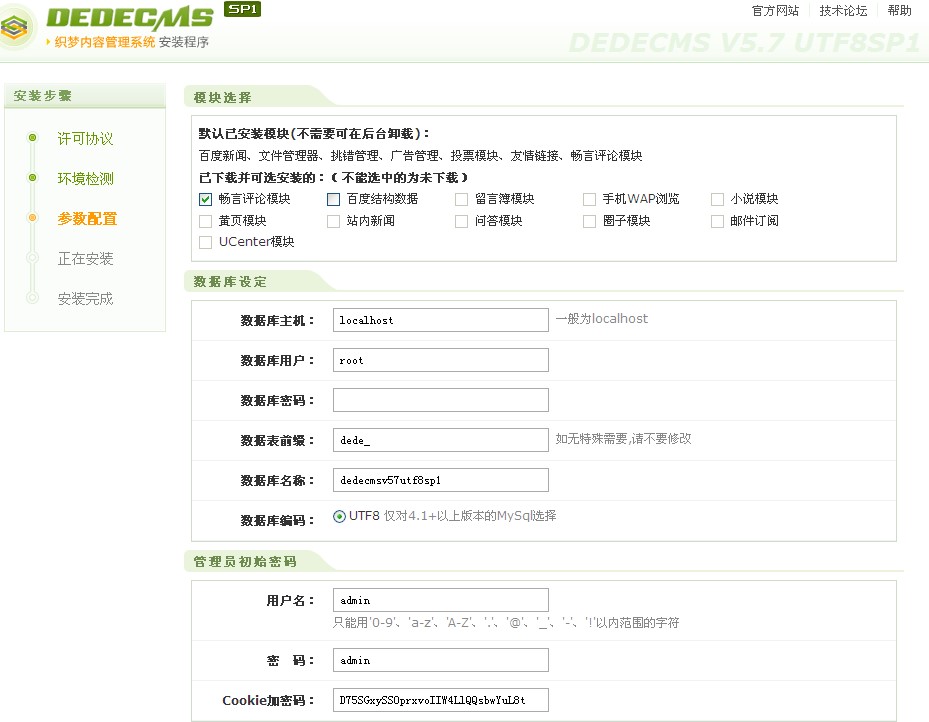Image resolution: width=929 pixels, height=722 pixels.
Task: Open the 帮助 link
Action: [x=899, y=11]
